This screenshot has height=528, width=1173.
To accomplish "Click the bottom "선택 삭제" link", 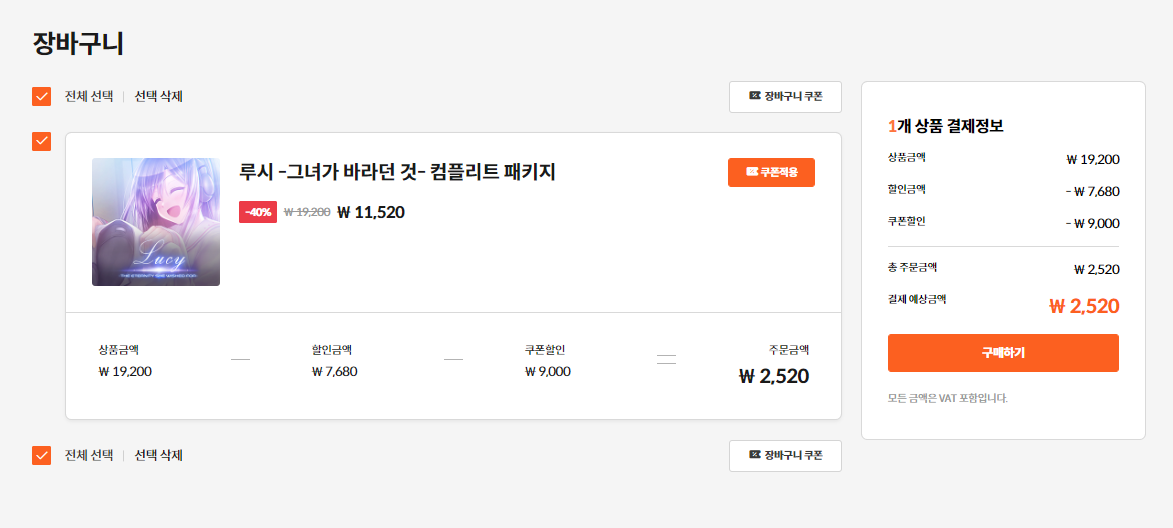I will 158,456.
